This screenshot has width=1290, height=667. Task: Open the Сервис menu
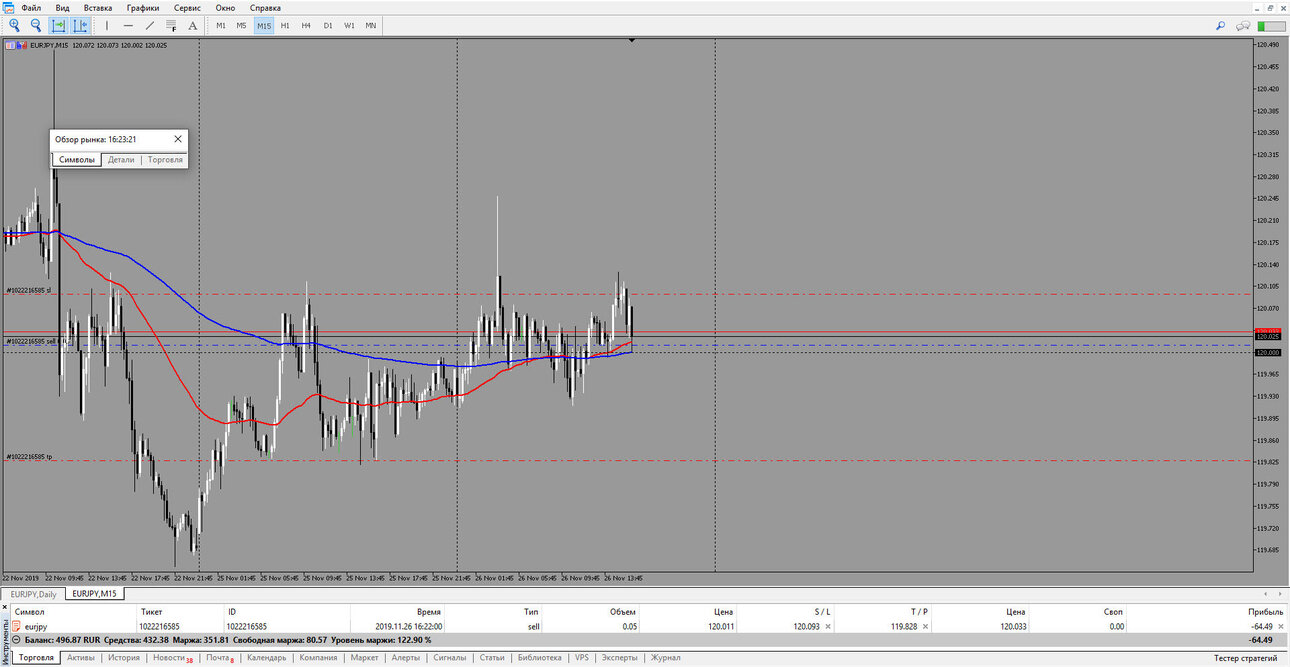click(x=187, y=7)
